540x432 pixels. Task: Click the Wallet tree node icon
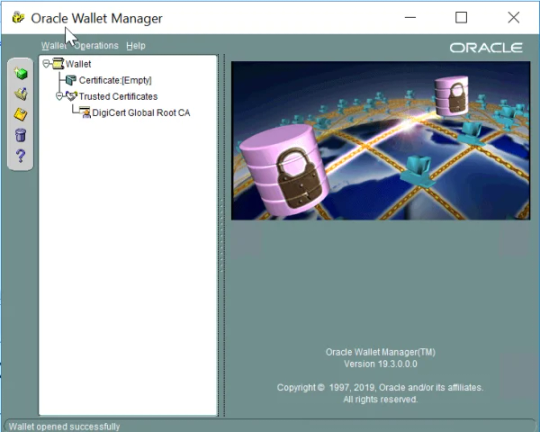[58, 64]
